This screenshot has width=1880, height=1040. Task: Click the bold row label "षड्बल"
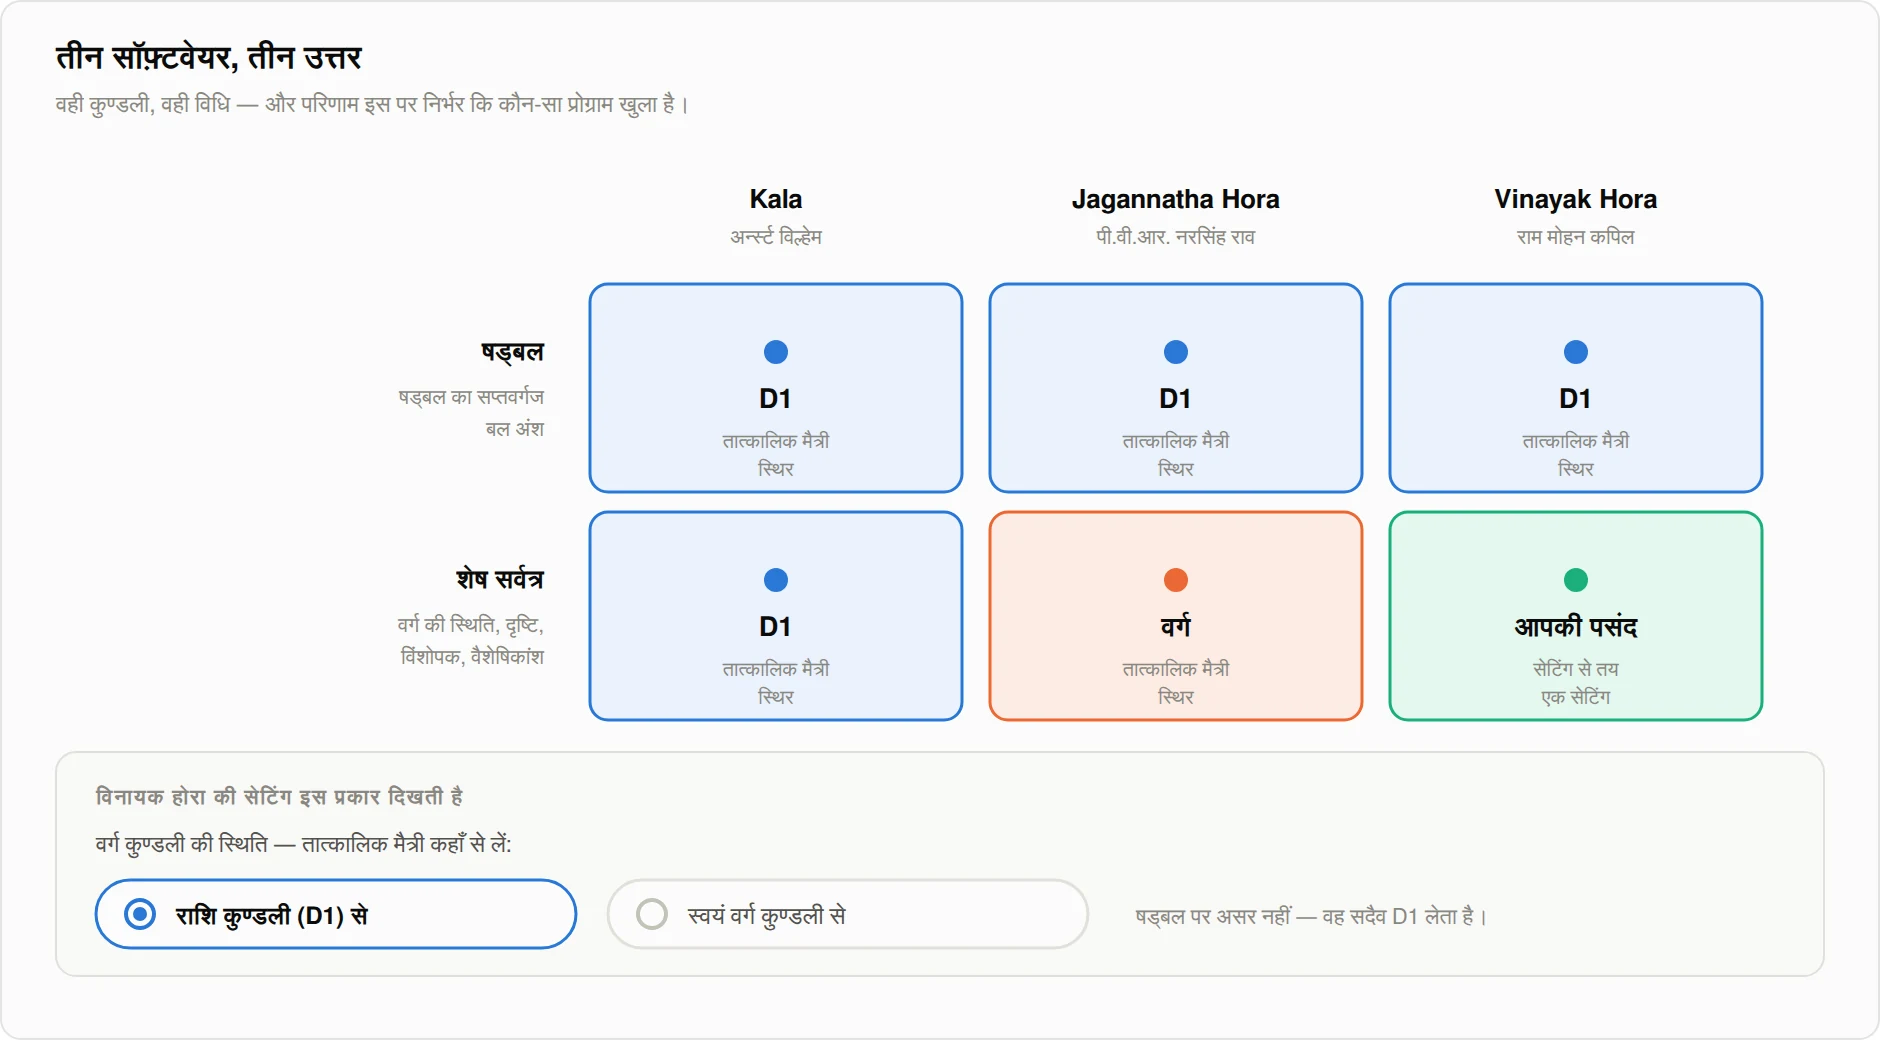pyautogui.click(x=513, y=352)
